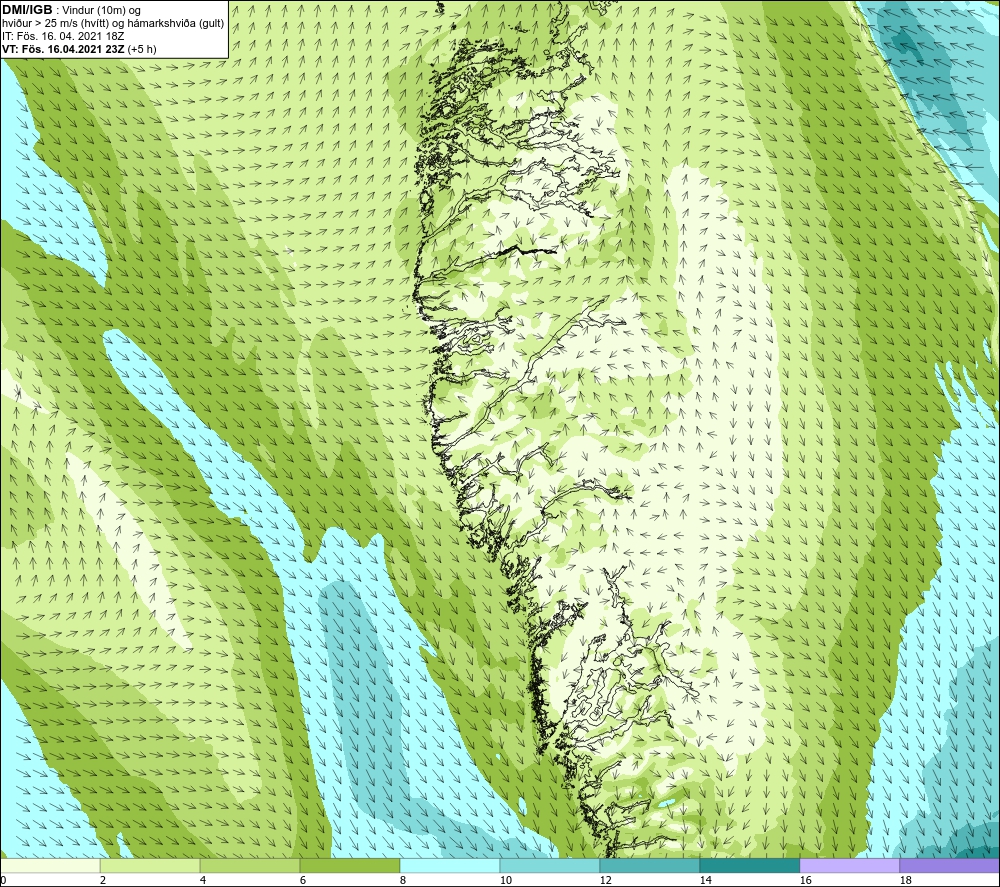Screen dimensions: 1000x887
Task: Click the '(+5 h)' forecast offset text
Action: 142,49
